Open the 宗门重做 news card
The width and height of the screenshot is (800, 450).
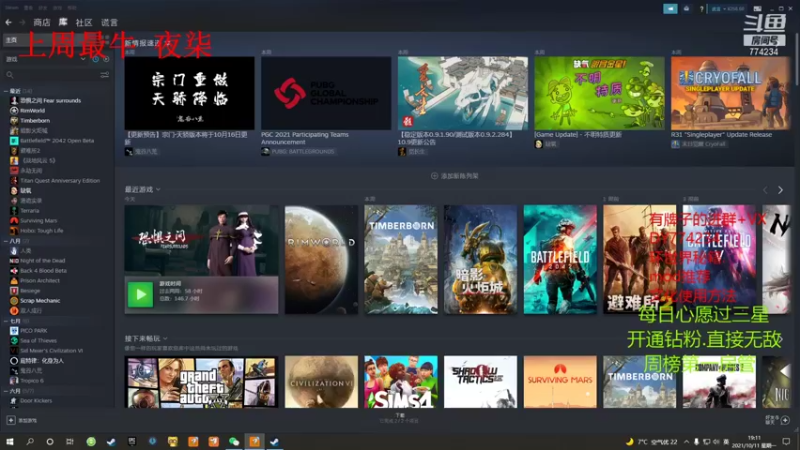189,93
